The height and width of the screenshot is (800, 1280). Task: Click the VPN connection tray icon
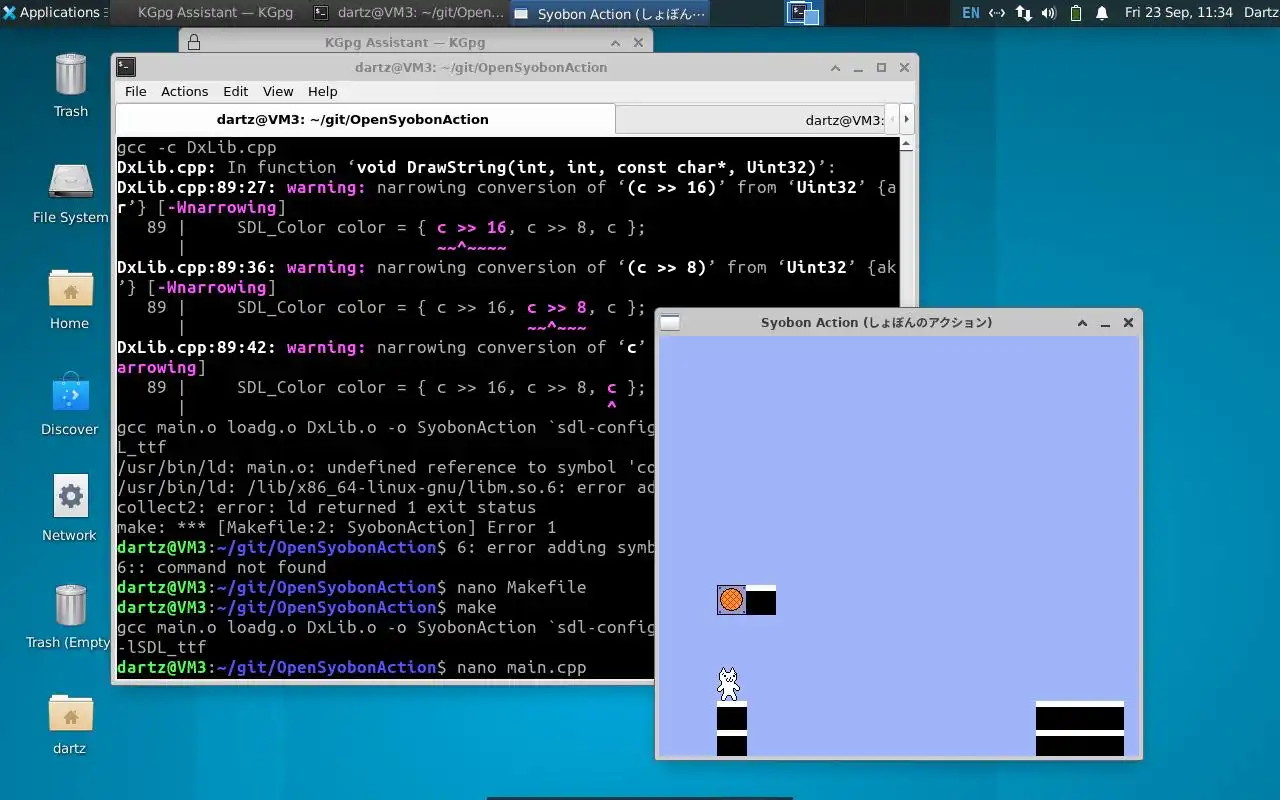997,13
